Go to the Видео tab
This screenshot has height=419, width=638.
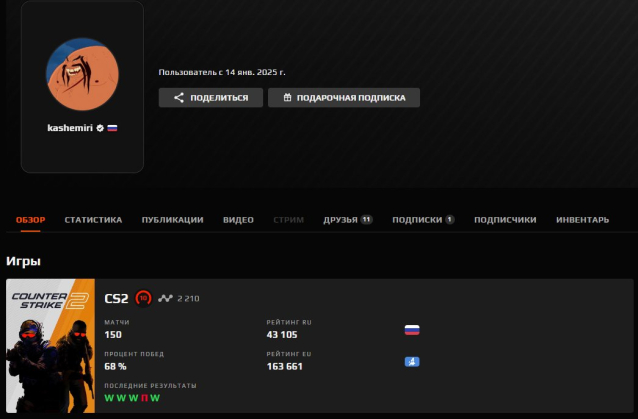click(238, 219)
